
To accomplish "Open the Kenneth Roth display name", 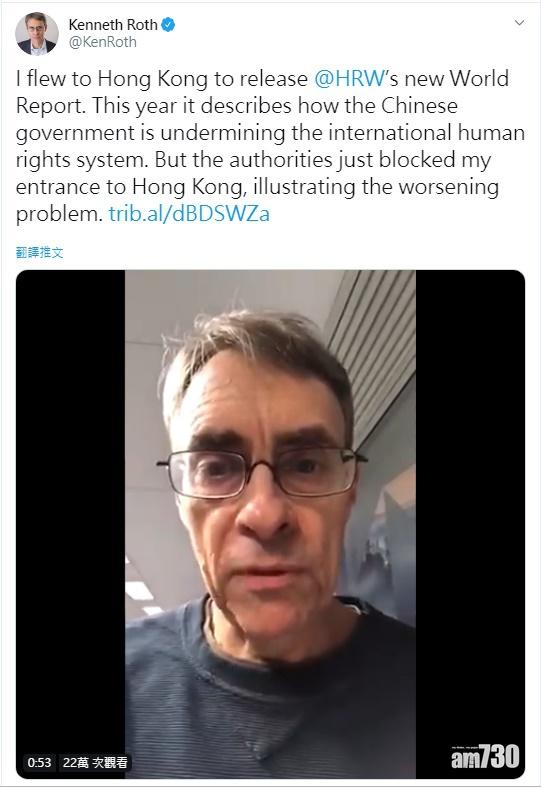I will click(x=113, y=25).
